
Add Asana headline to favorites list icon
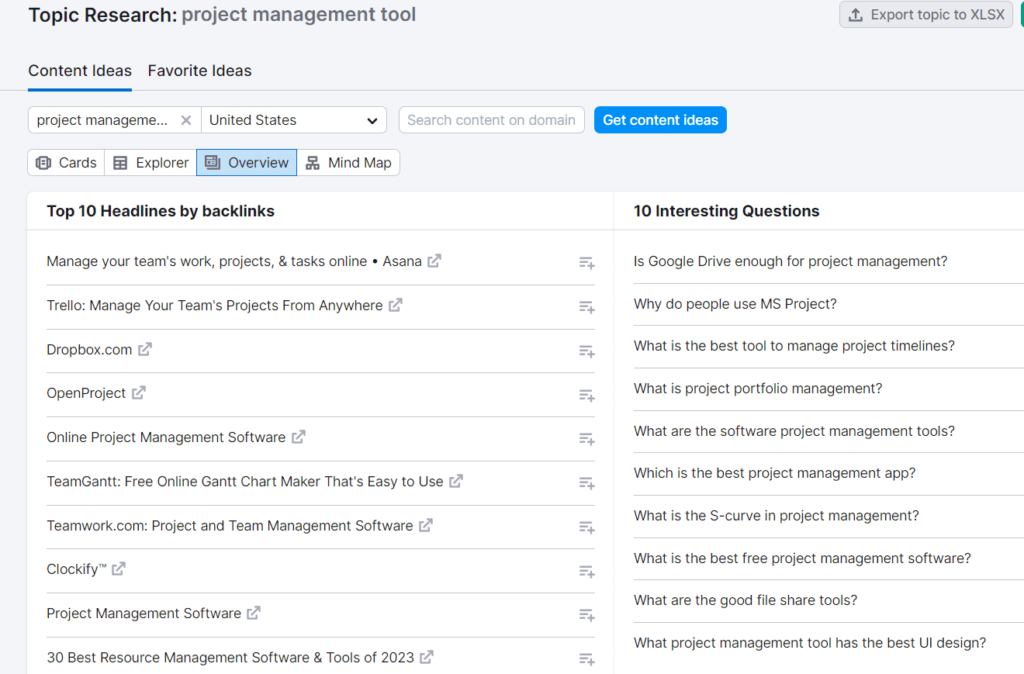586,263
